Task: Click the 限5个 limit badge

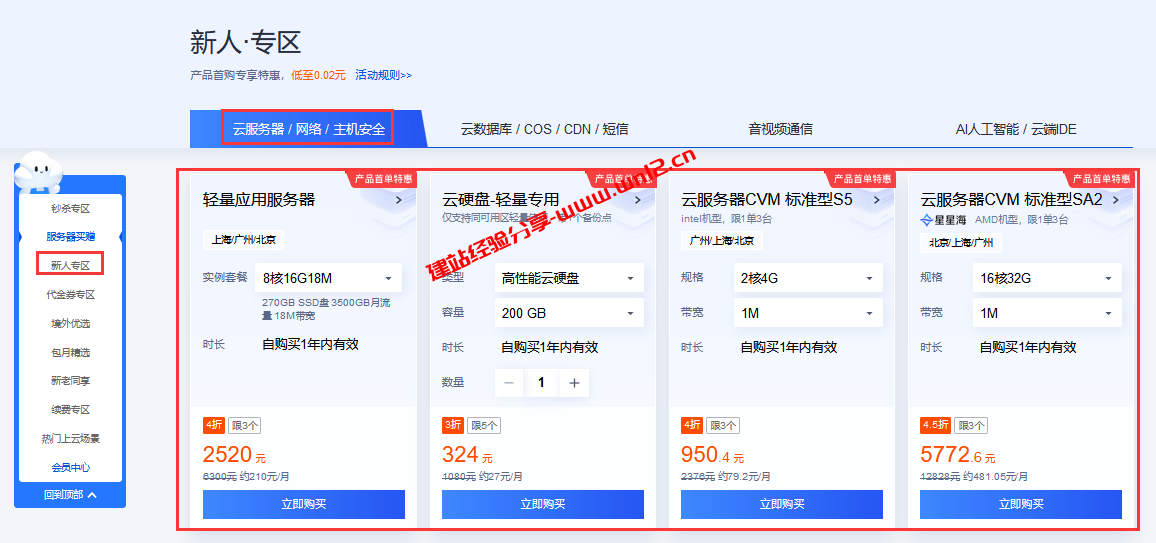Action: coord(484,425)
